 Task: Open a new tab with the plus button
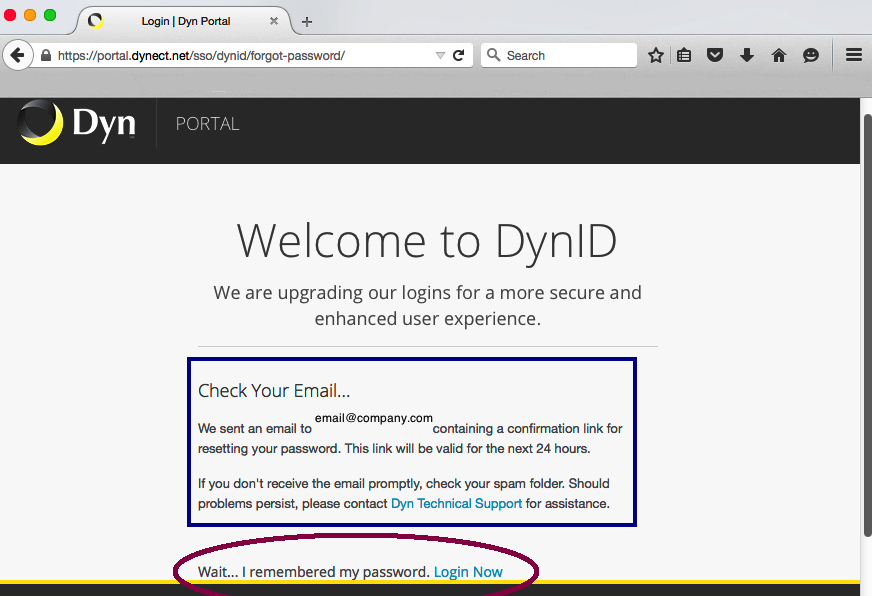pos(306,22)
